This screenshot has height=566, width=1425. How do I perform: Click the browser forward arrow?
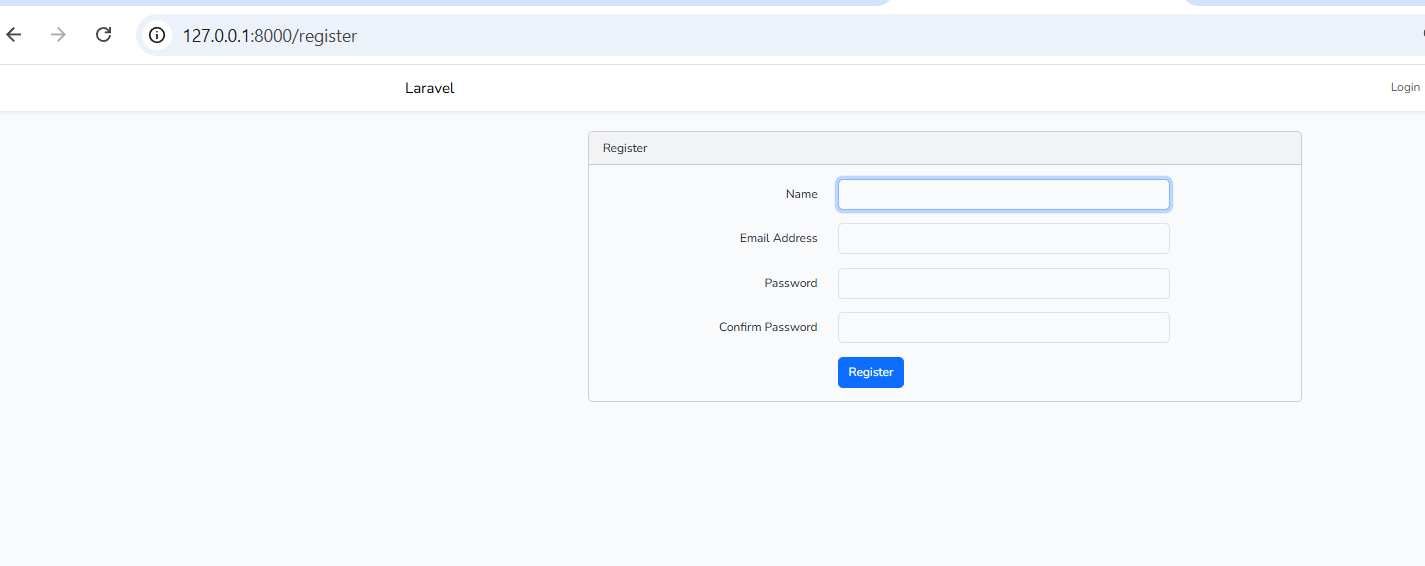pyautogui.click(x=58, y=35)
